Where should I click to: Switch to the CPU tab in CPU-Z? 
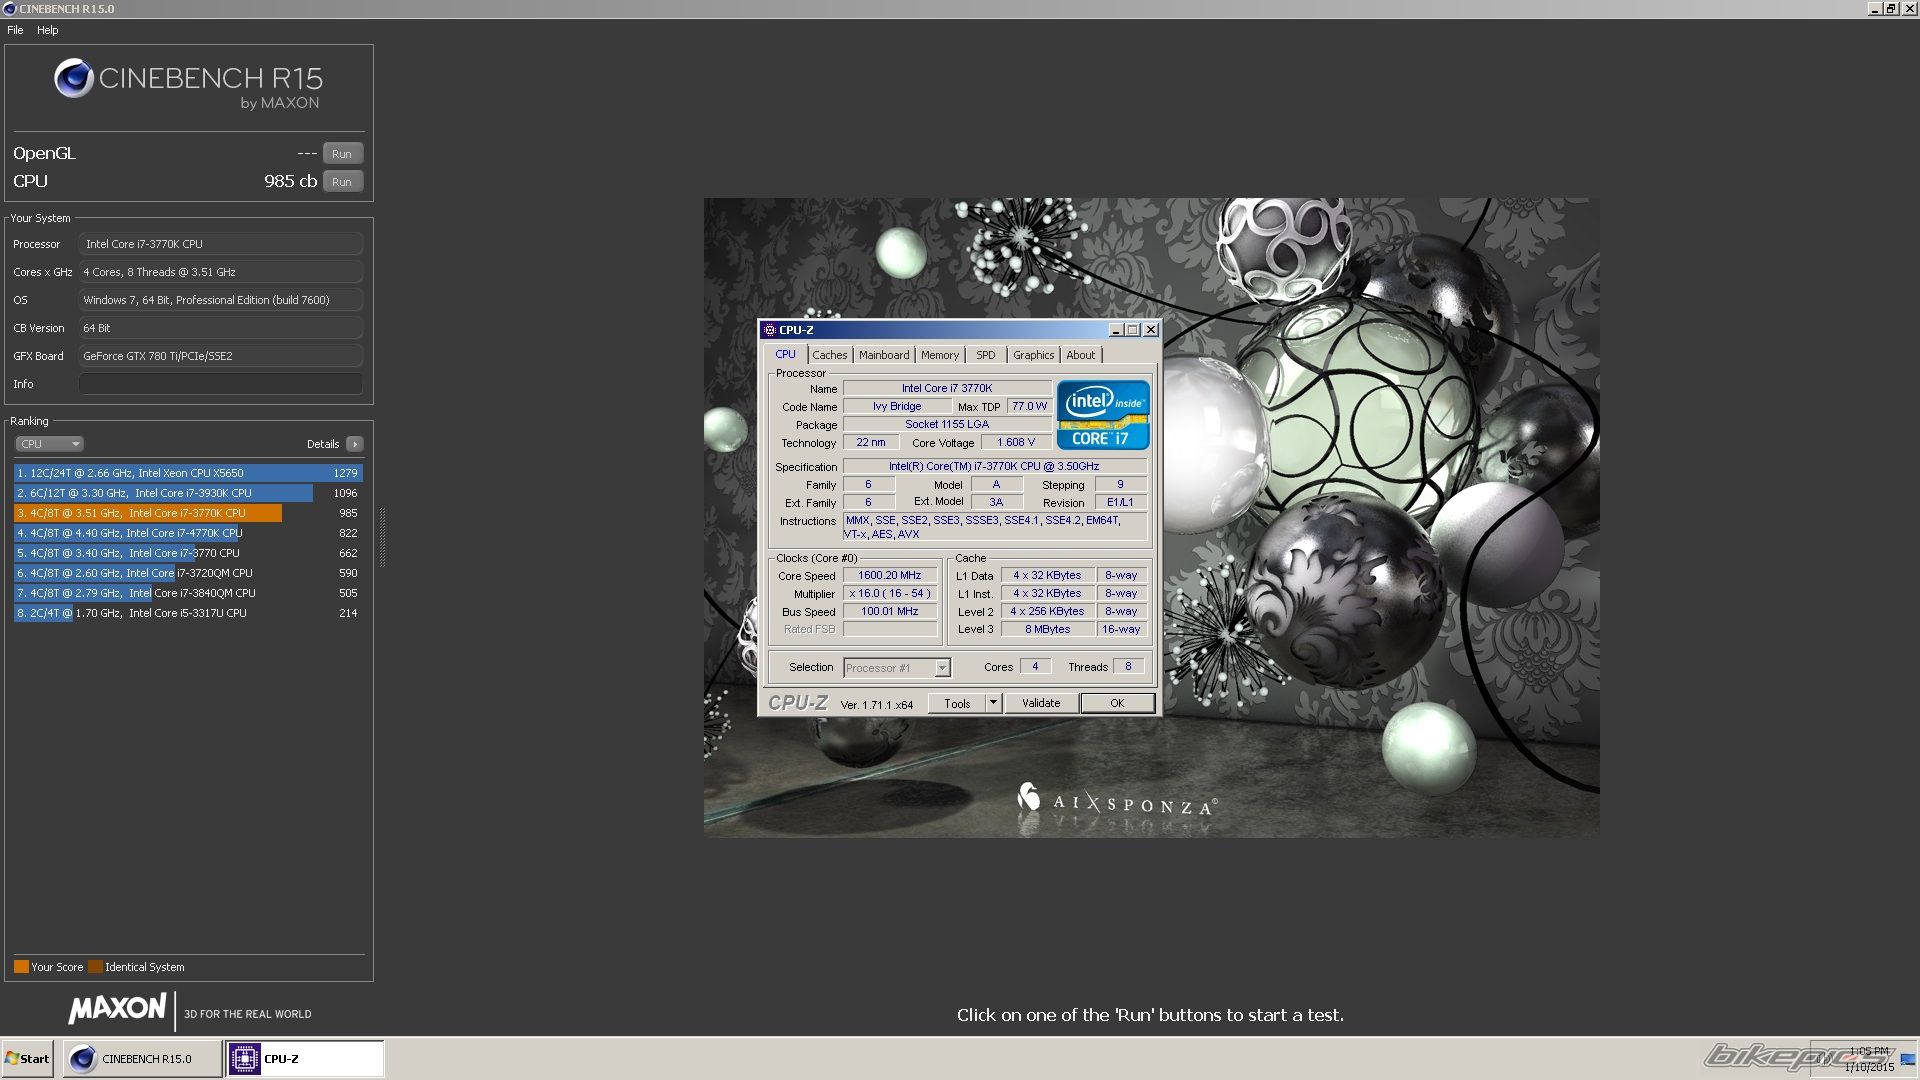click(785, 355)
